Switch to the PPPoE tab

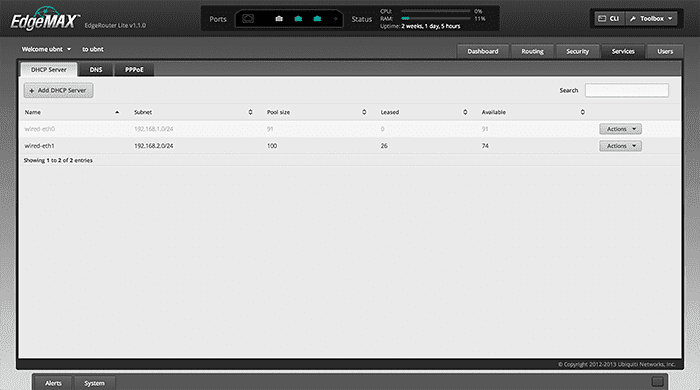(x=134, y=70)
